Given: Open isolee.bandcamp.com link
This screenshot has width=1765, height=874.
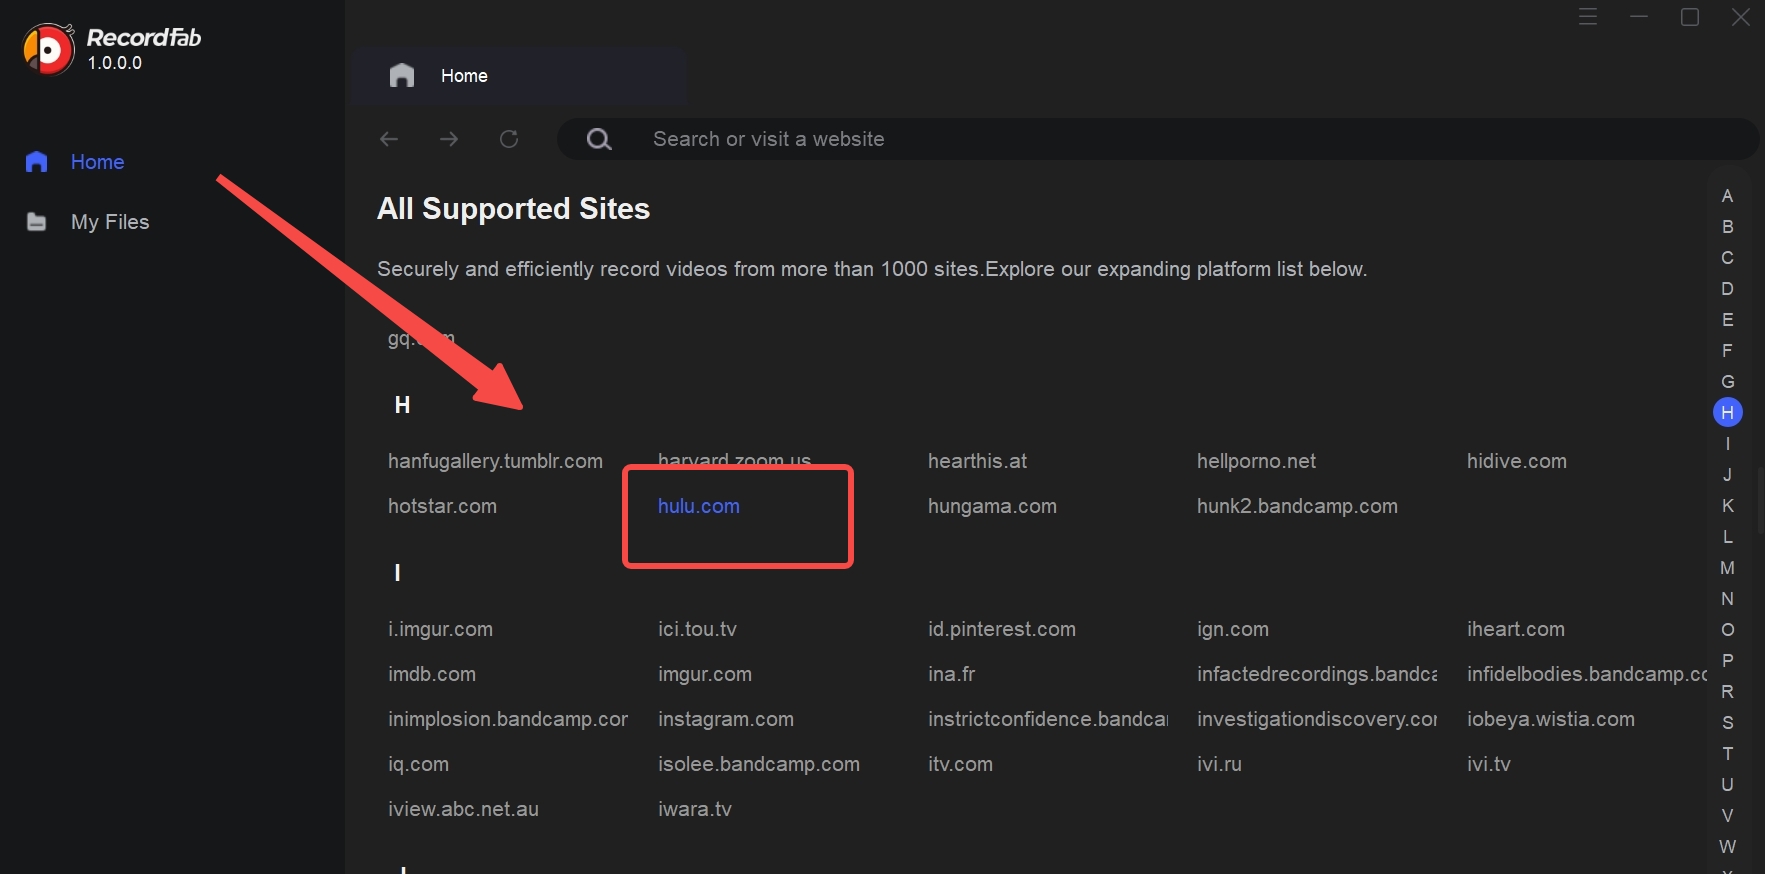Looking at the screenshot, I should pyautogui.click(x=759, y=764).
